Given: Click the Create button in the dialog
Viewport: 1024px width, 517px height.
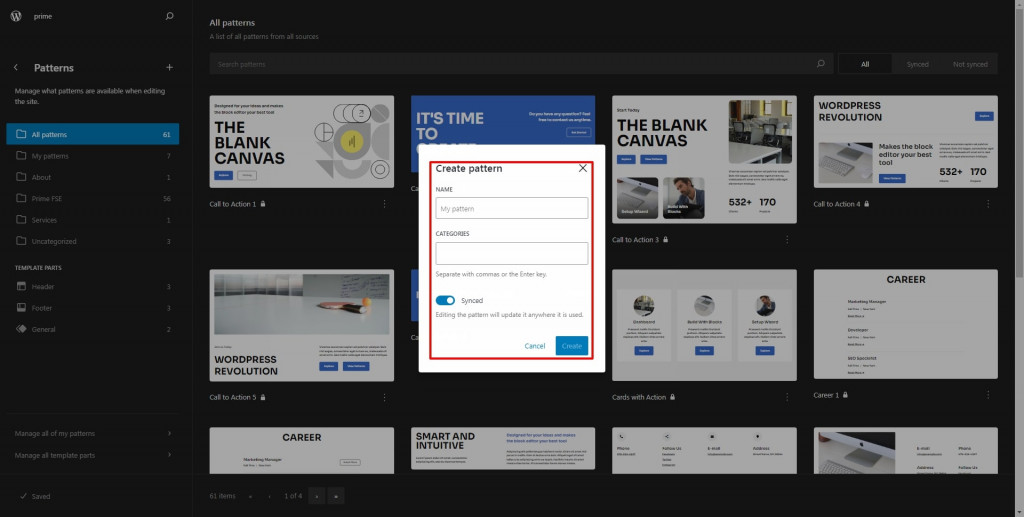Looking at the screenshot, I should point(572,346).
